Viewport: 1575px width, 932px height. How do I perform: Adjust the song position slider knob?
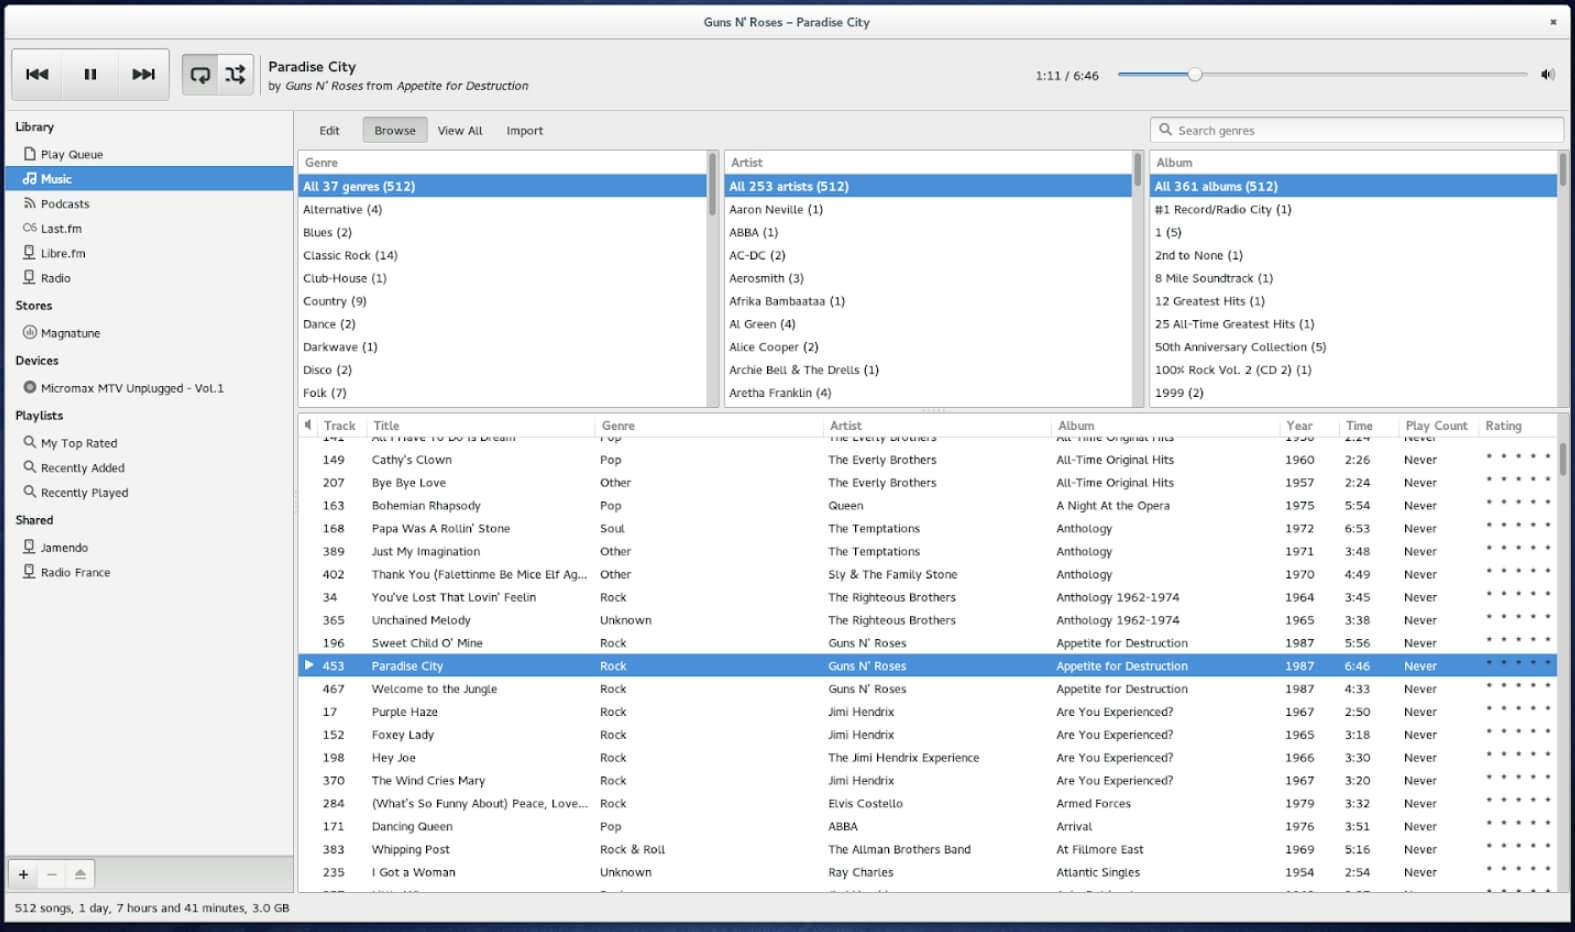1194,75
